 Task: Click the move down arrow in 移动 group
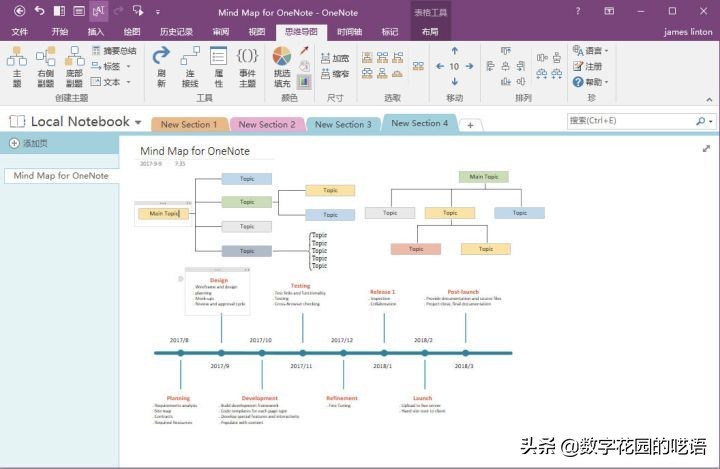pos(455,82)
